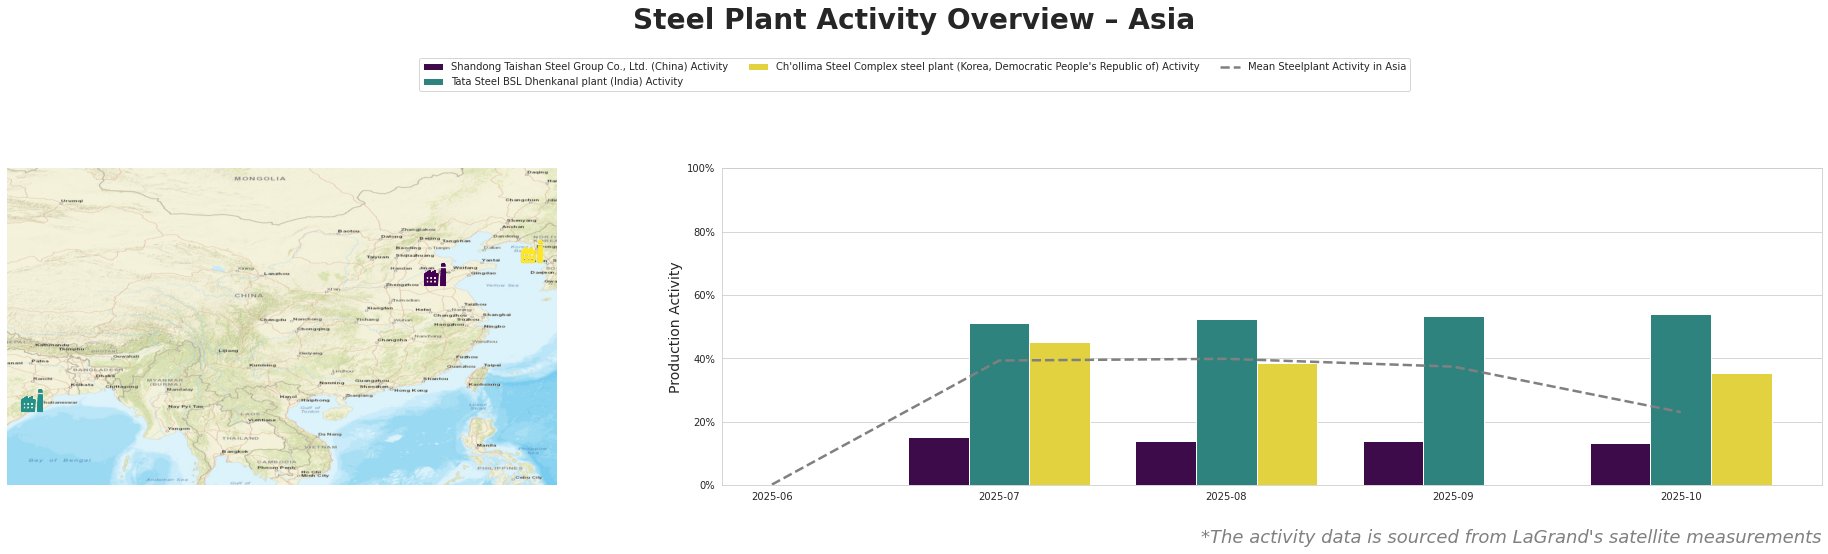The width and height of the screenshot is (1828, 554).
Task: Click the 100% y-axis tick label
Action: (701, 169)
